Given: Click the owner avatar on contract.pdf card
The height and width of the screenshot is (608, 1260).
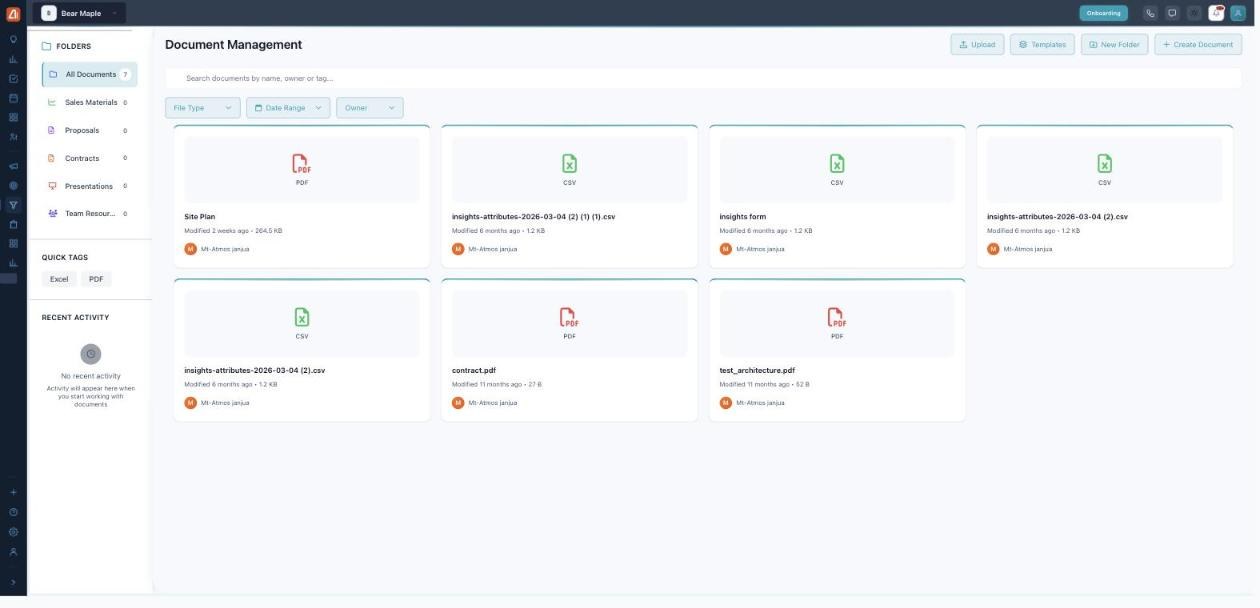Looking at the screenshot, I should tap(458, 403).
